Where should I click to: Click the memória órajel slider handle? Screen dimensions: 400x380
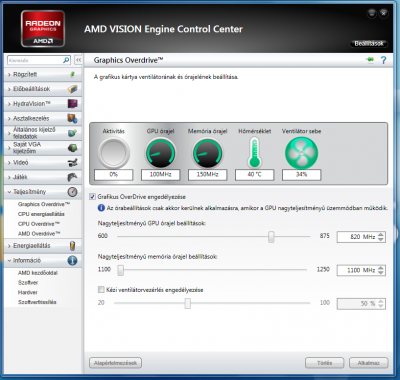(x=121, y=270)
